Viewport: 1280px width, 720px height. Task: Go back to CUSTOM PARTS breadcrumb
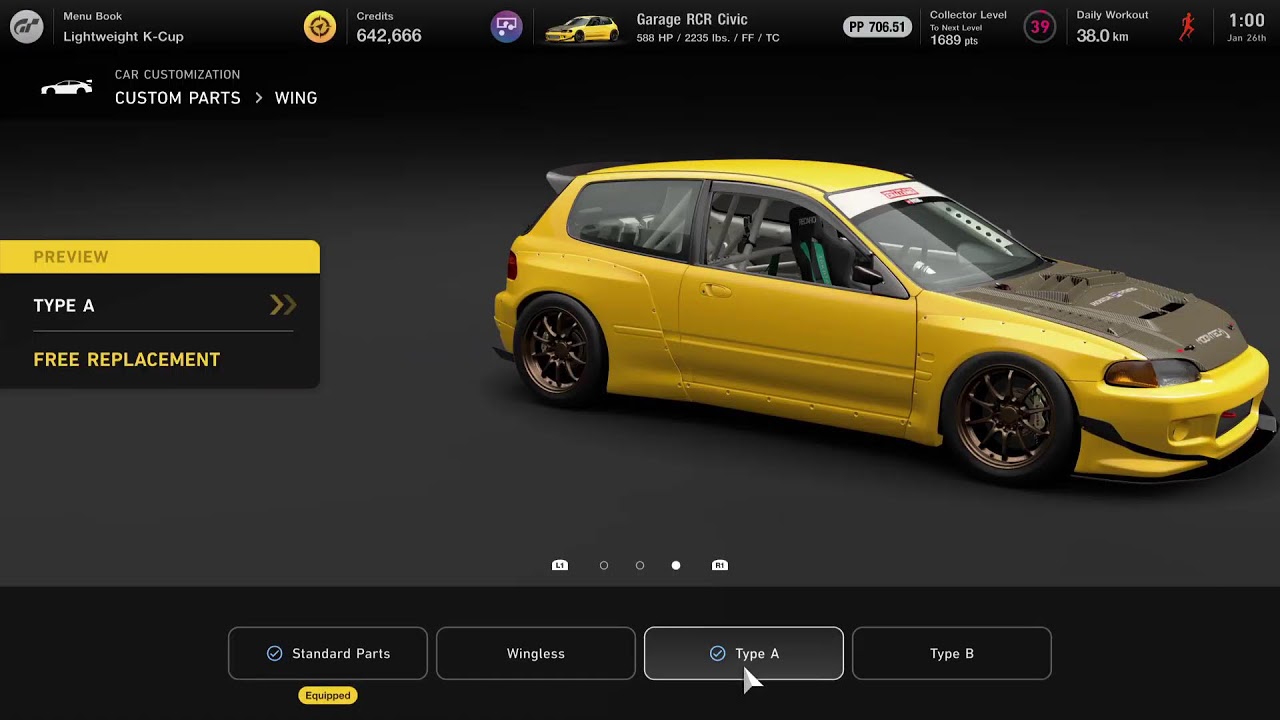tap(178, 98)
